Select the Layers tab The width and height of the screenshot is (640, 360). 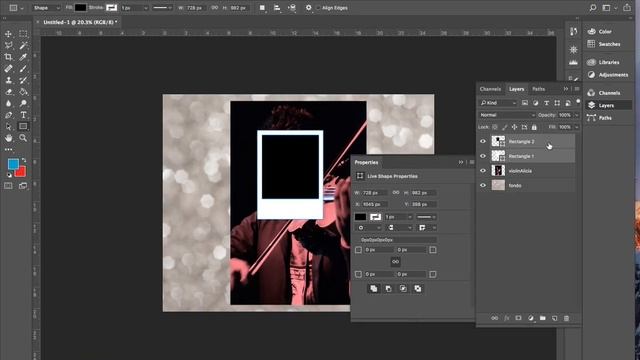click(x=516, y=89)
